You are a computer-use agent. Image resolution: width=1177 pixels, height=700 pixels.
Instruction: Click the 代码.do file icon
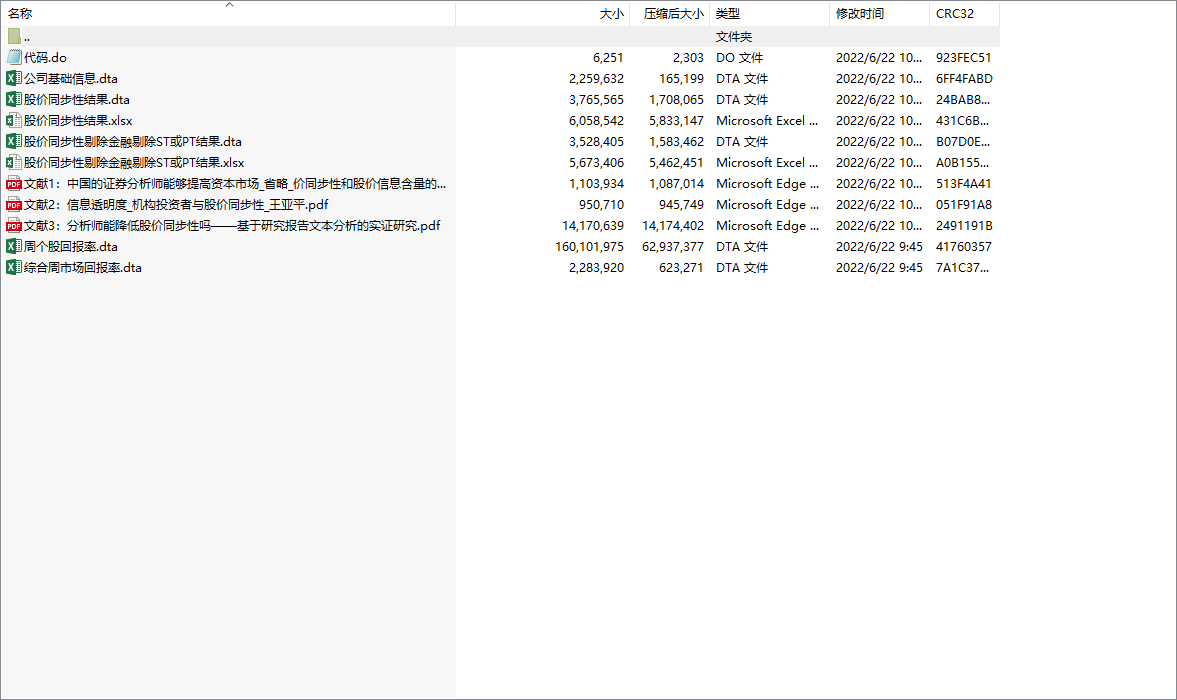click(14, 57)
